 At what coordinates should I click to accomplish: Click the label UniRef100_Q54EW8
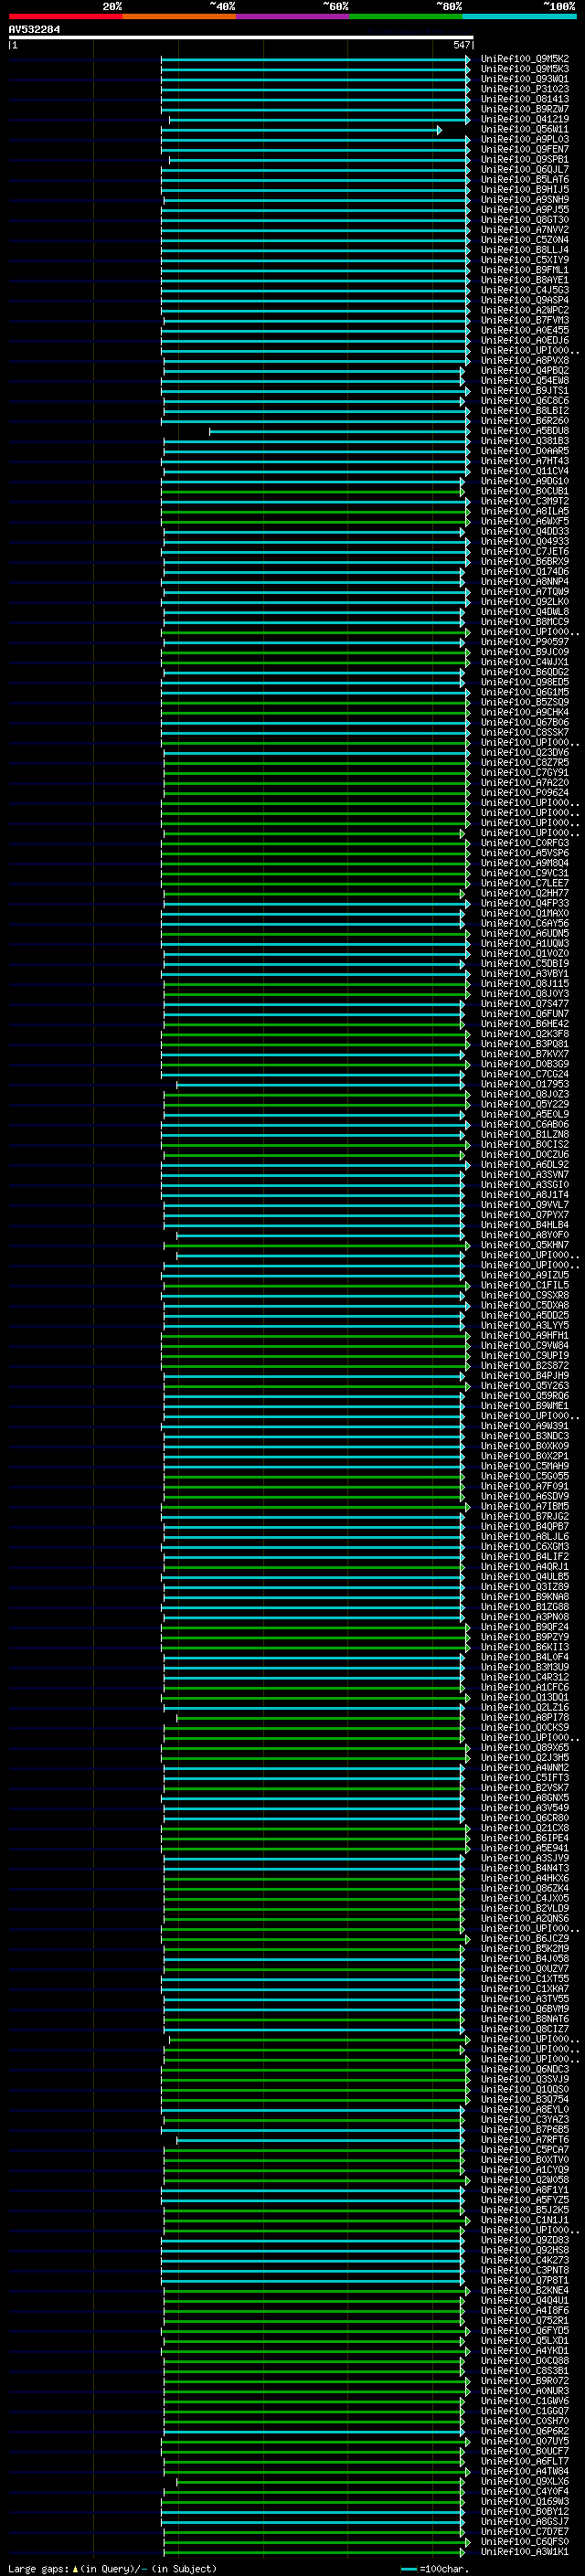(x=525, y=381)
